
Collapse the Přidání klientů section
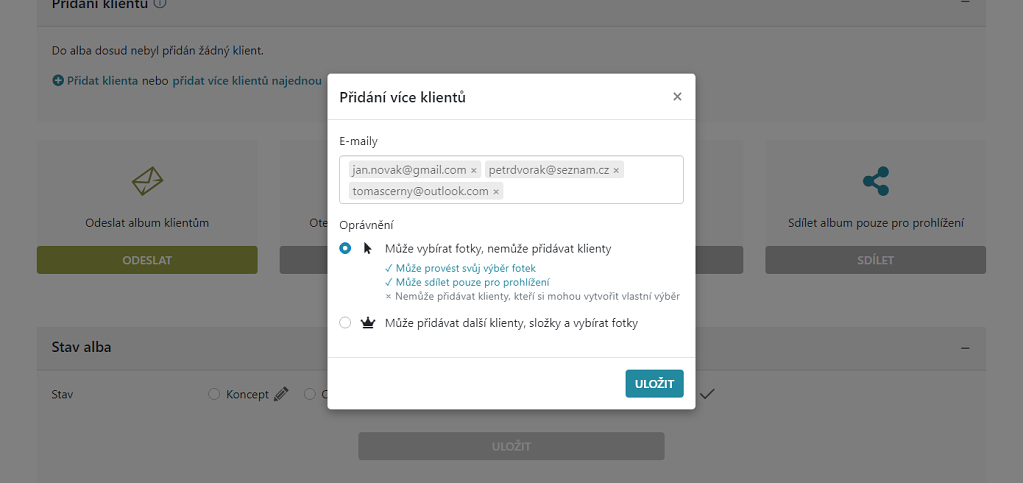[965, 3]
